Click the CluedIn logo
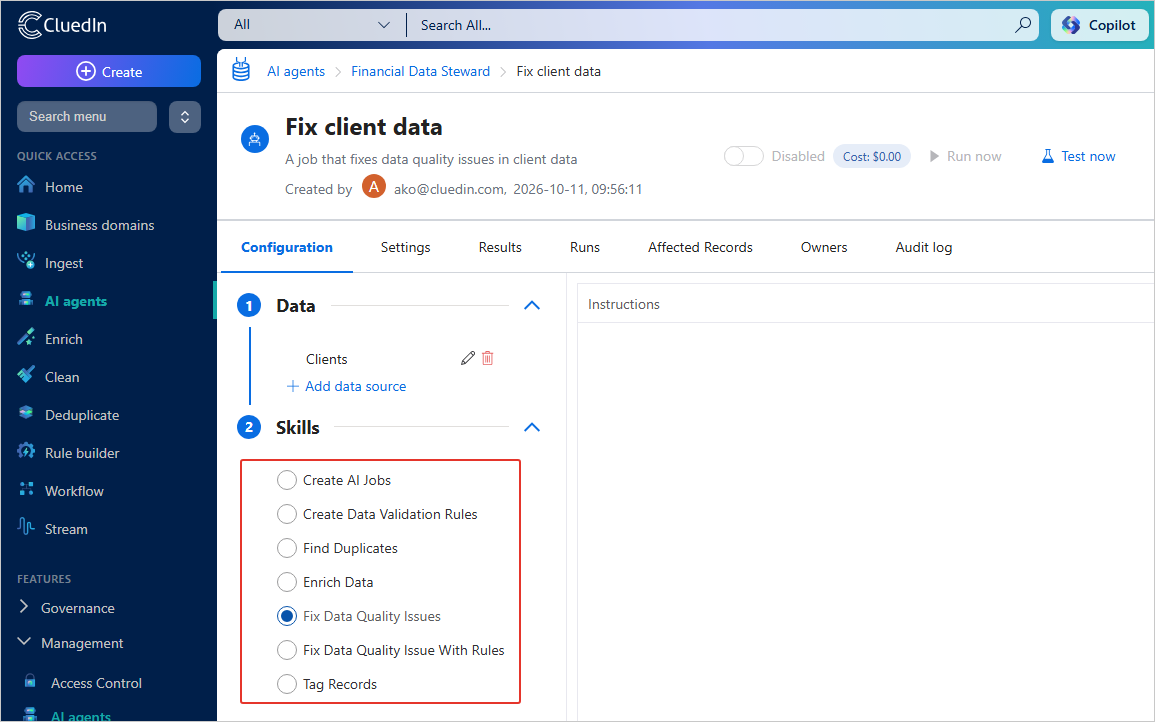The image size is (1155, 722). coord(62,24)
